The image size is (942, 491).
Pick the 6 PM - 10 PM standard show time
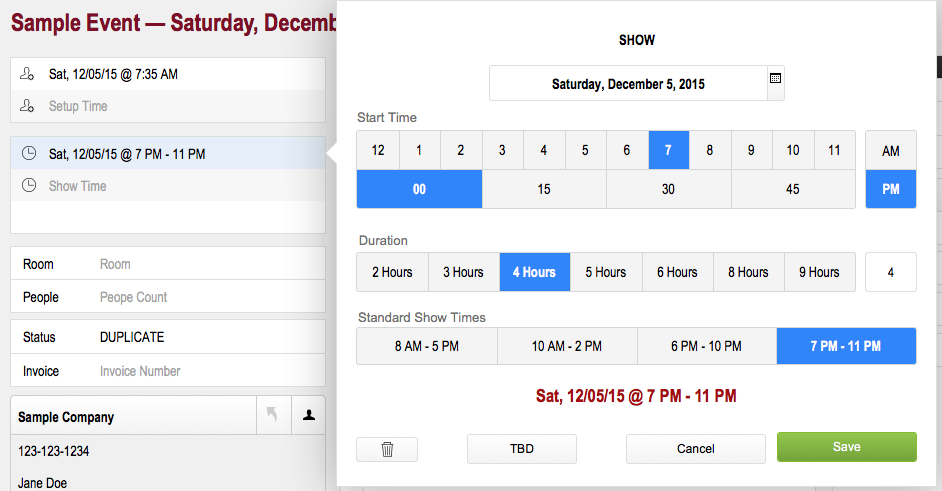coord(706,346)
